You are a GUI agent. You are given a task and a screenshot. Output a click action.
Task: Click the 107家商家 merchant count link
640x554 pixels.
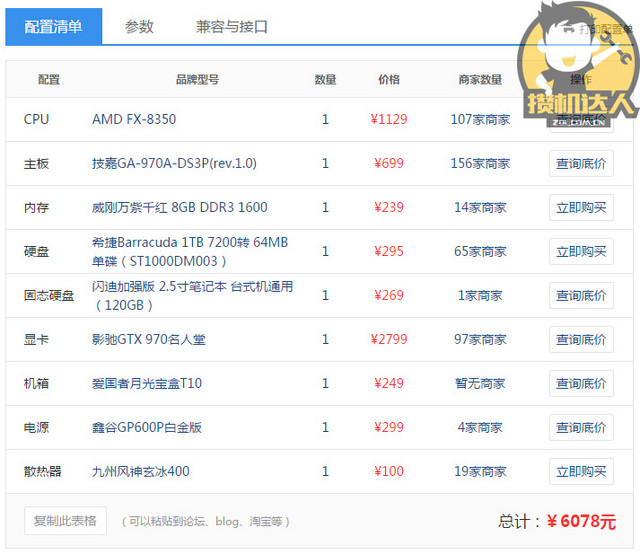480,120
